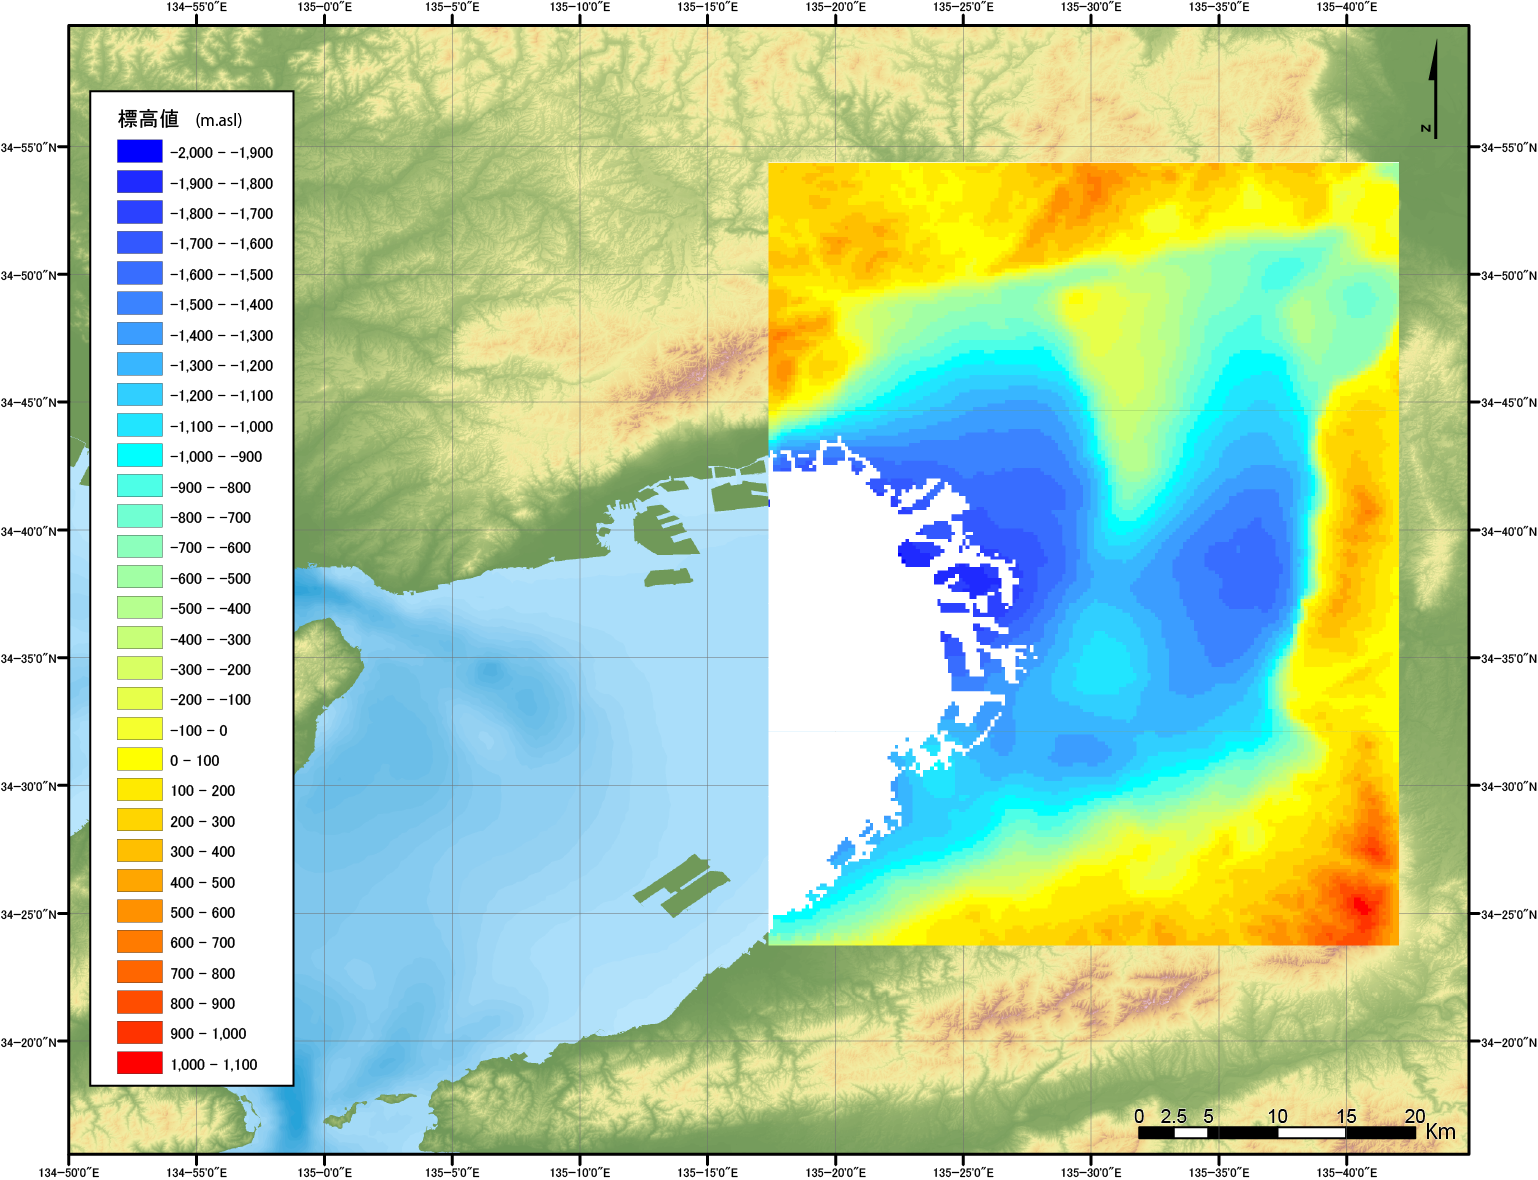The width and height of the screenshot is (1538, 1180).
Task: Click the 900 – 1,000 legend range text
Action: point(208,1033)
